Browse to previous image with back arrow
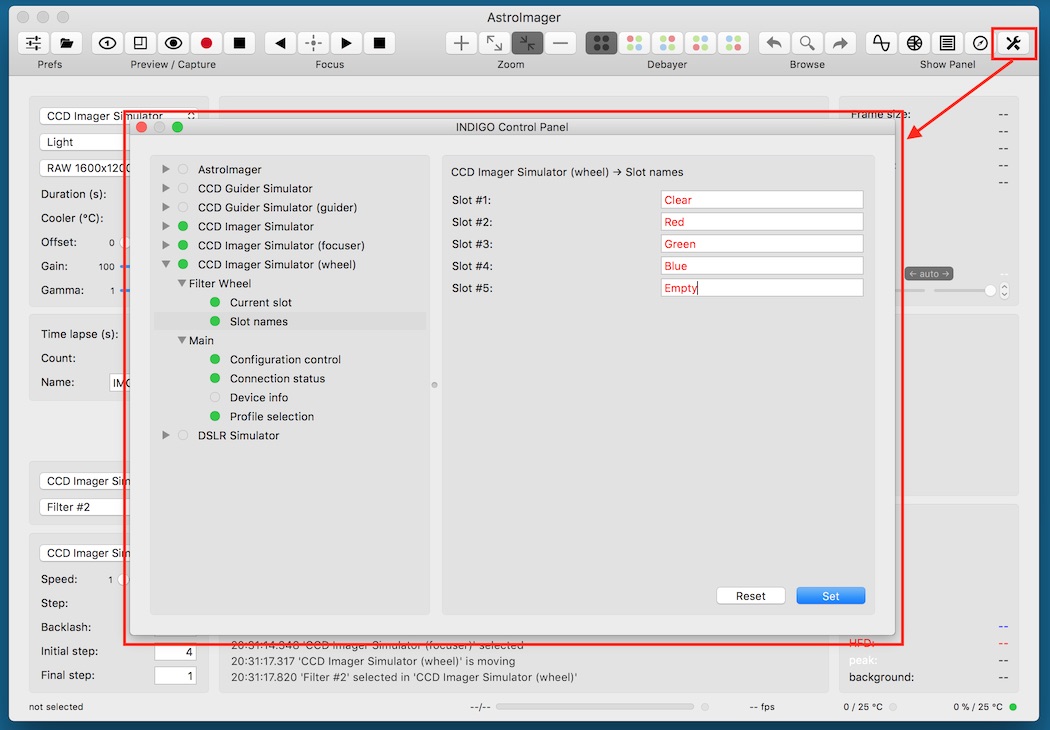 tap(774, 44)
